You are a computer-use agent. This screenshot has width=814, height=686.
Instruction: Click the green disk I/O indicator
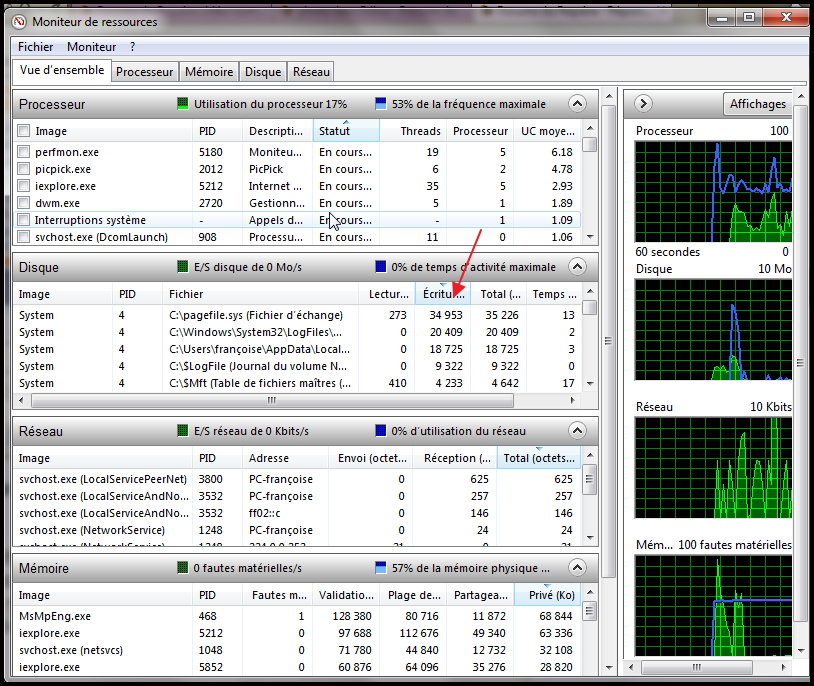tap(182, 267)
